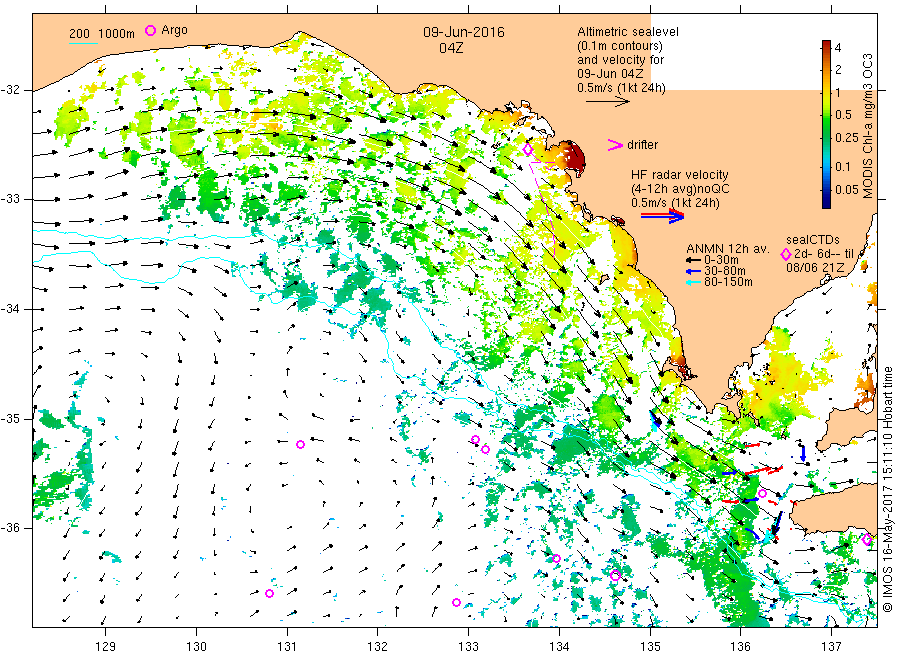This screenshot has height=660, width=900.
Task: Click the black altimetric velocity reference arrow
Action: (608, 102)
